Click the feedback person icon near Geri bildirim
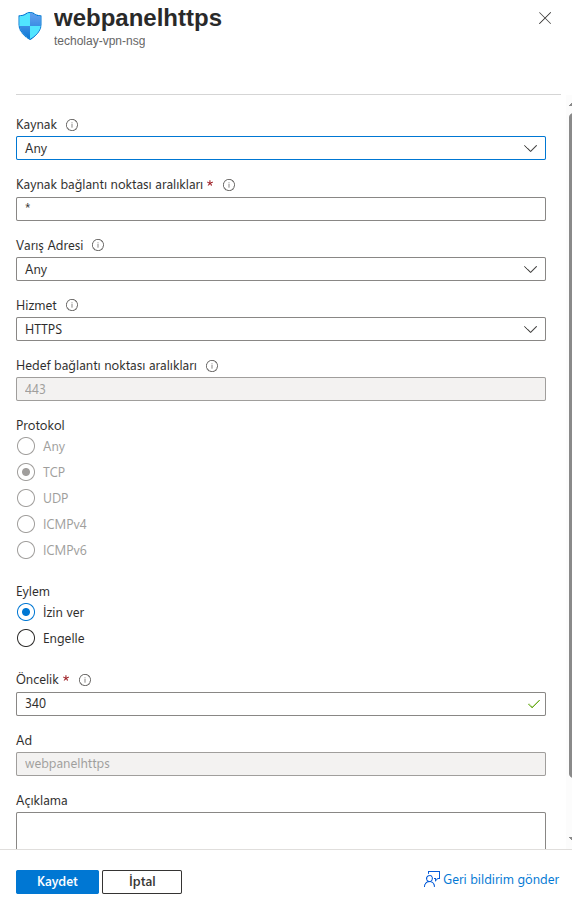This screenshot has width=572, height=905. click(x=432, y=880)
